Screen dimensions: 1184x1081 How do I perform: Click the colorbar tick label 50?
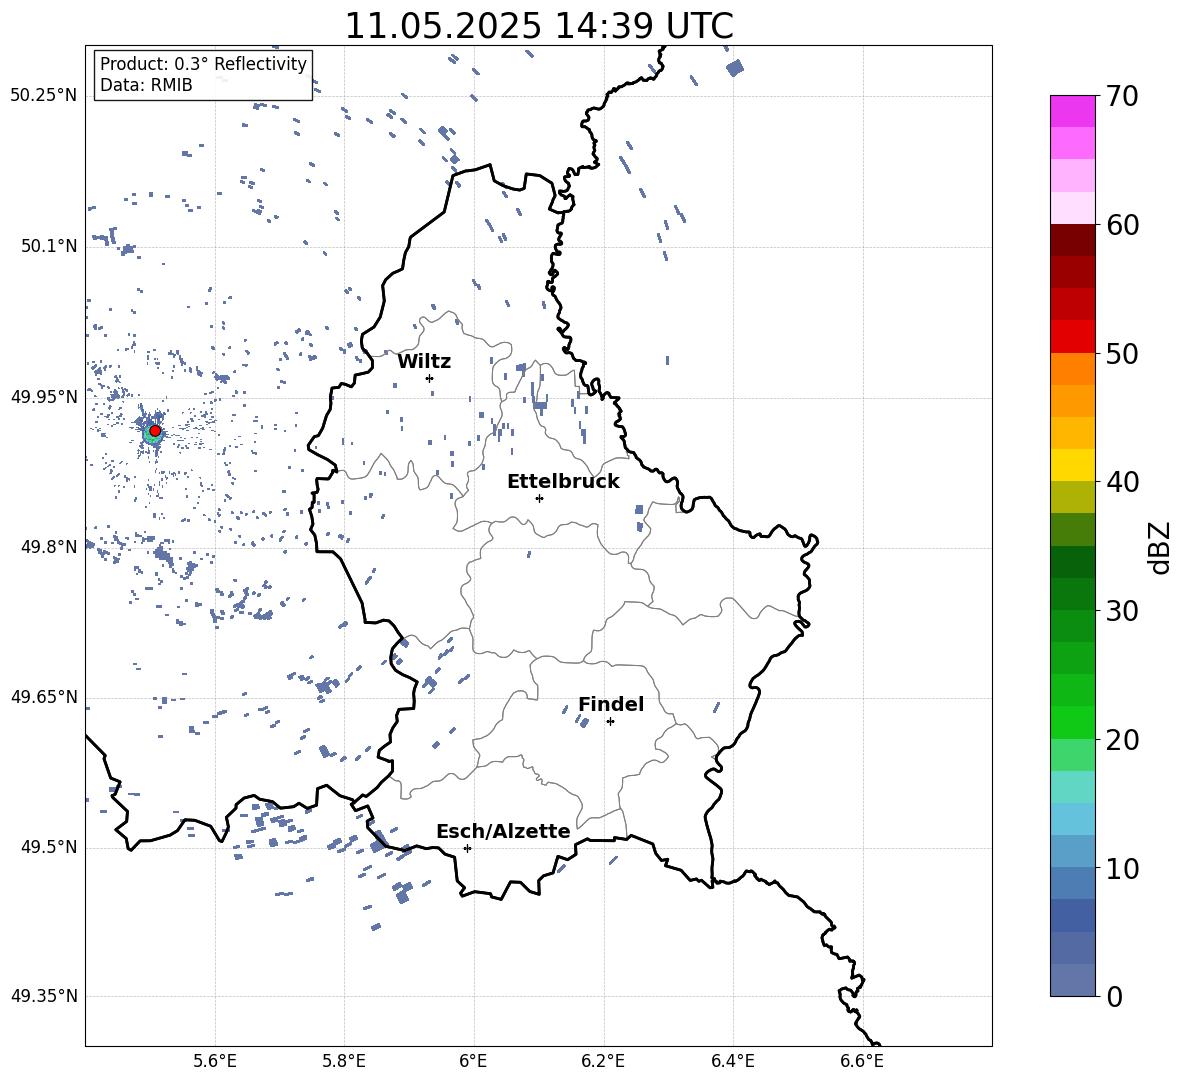pos(1123,354)
